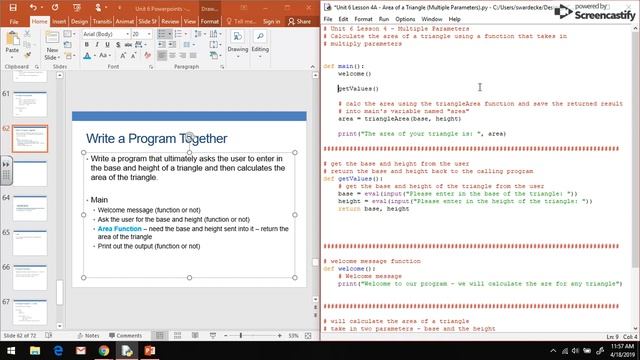Start slideshow from beginning via quick access icon
The width and height of the screenshot is (640, 360).
click(x=77, y=7)
